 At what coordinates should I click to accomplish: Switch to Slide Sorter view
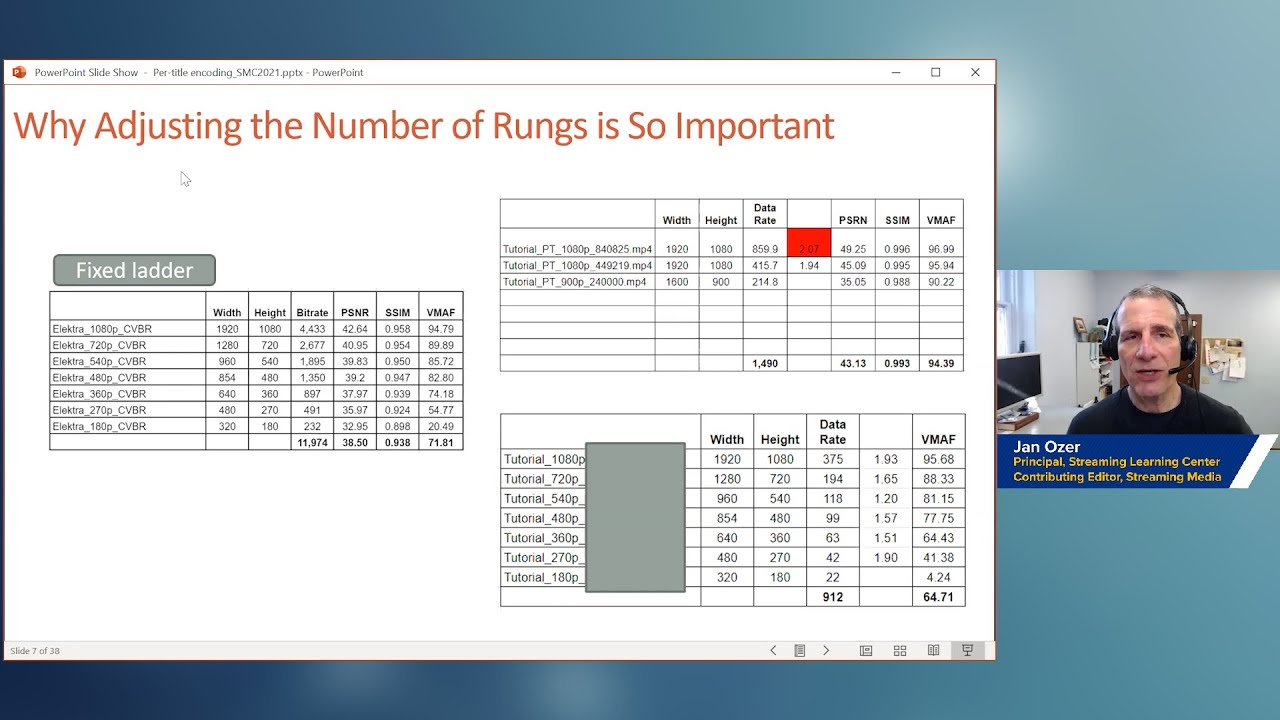coord(900,650)
